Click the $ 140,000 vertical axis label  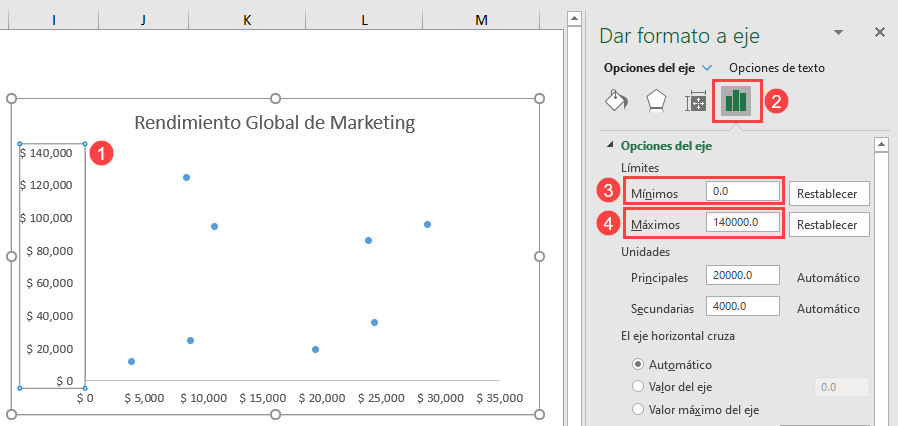[46, 153]
